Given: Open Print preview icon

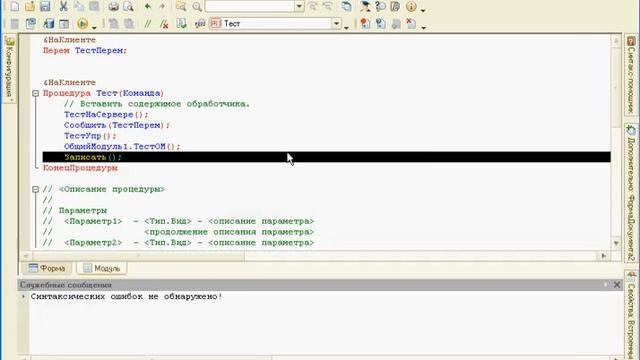Looking at the screenshot, I should [x=128, y=6].
